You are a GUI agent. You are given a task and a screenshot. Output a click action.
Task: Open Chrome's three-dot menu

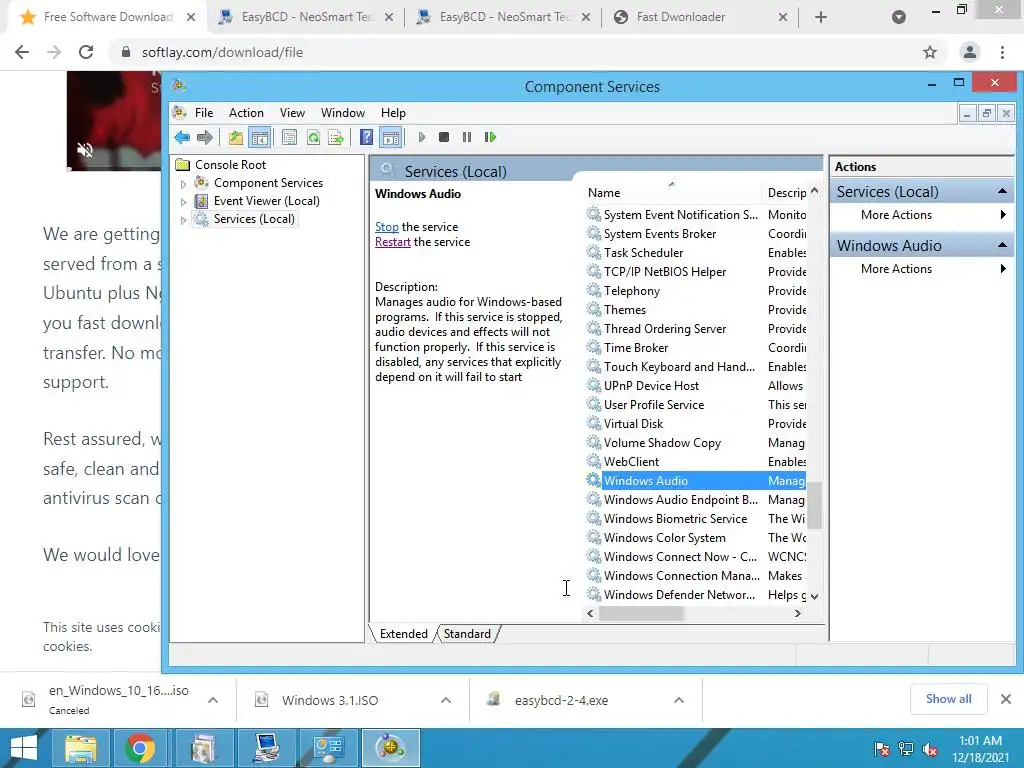click(x=1002, y=52)
